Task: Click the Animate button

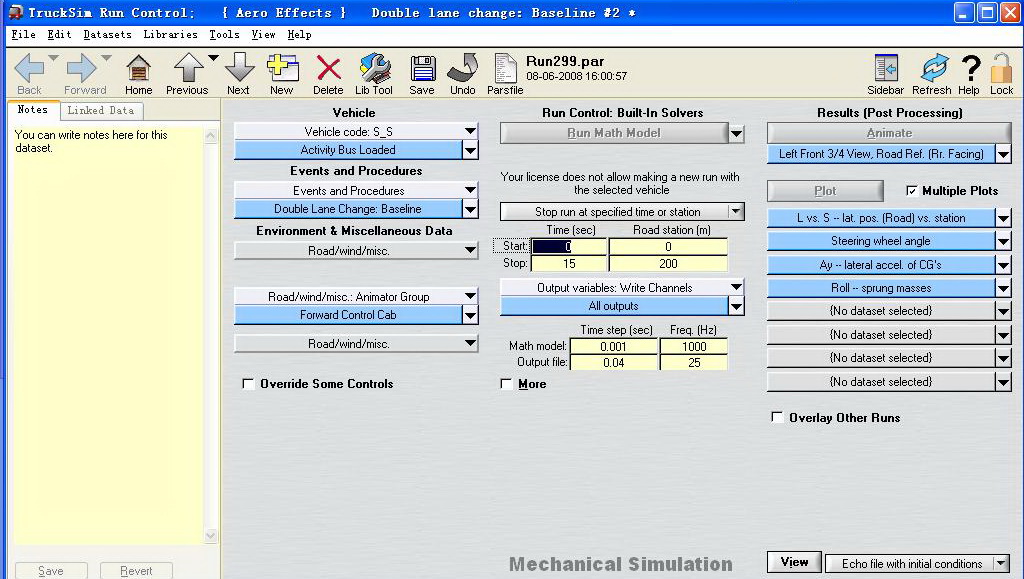Action: coord(889,133)
